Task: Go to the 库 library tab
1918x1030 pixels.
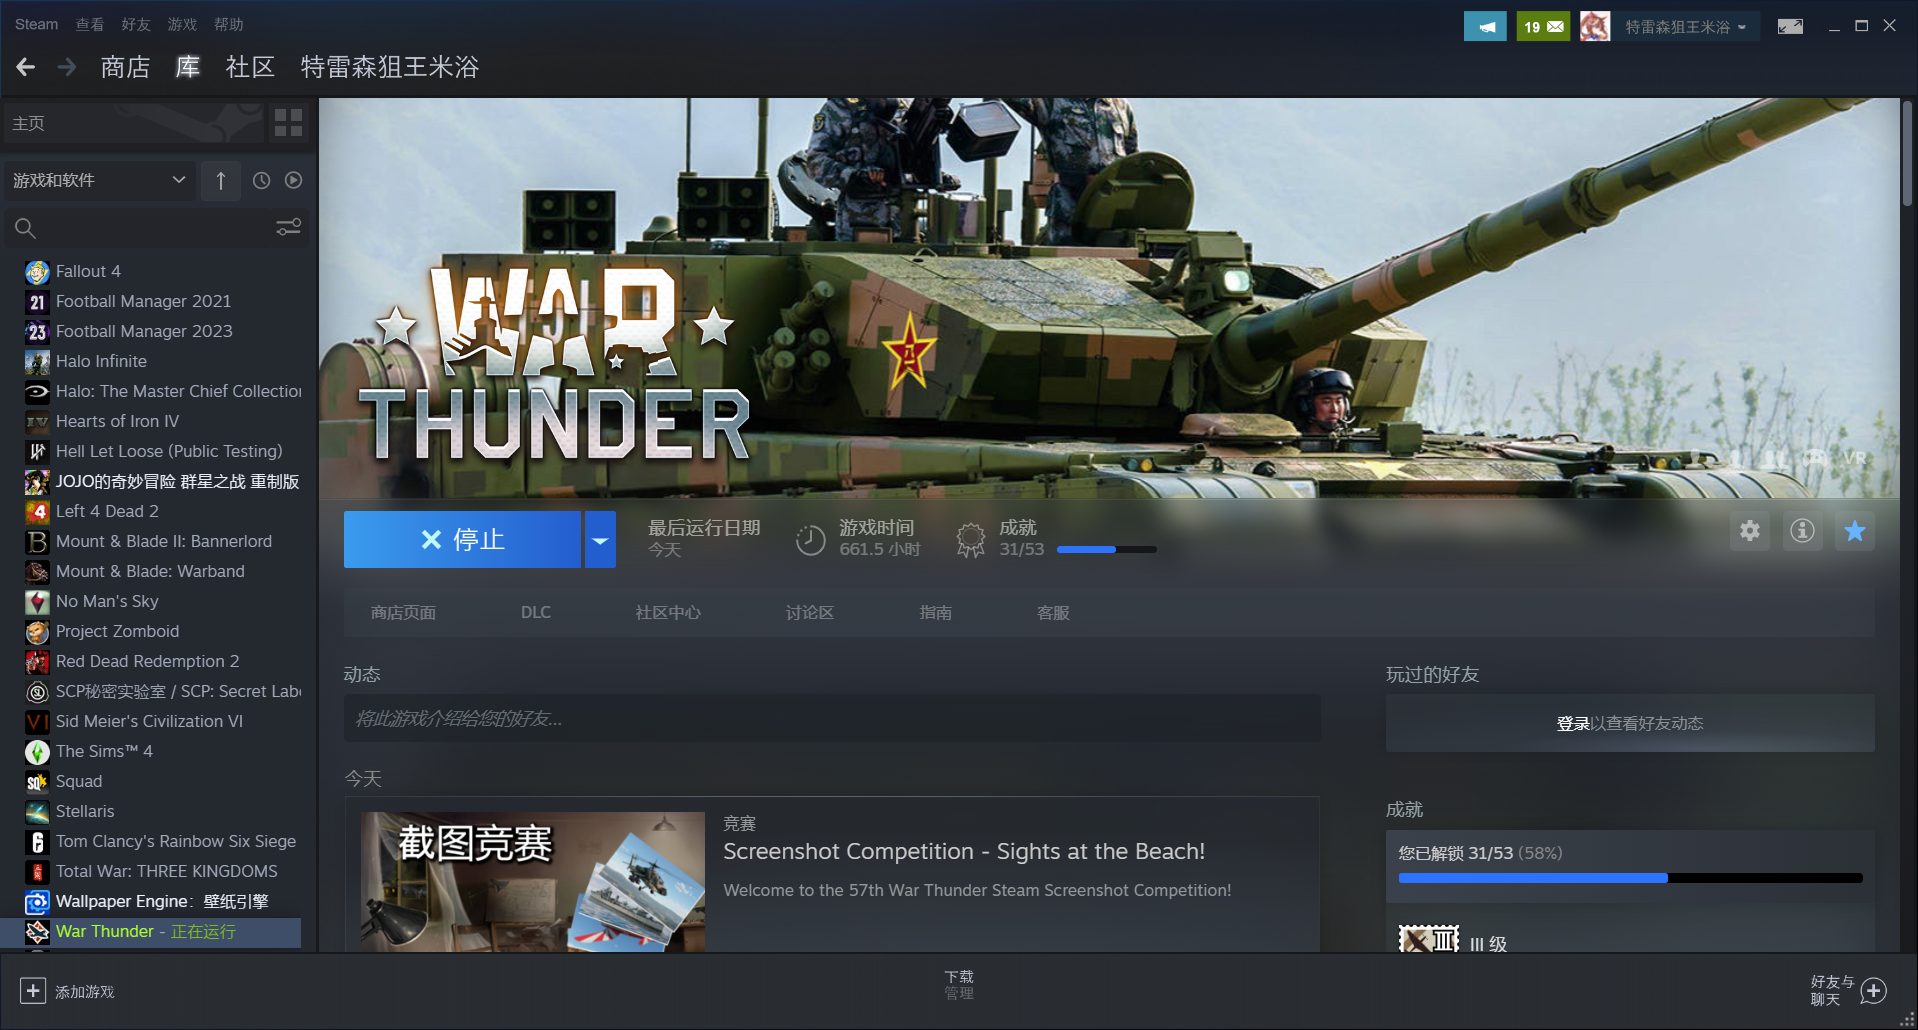Action: 188,67
